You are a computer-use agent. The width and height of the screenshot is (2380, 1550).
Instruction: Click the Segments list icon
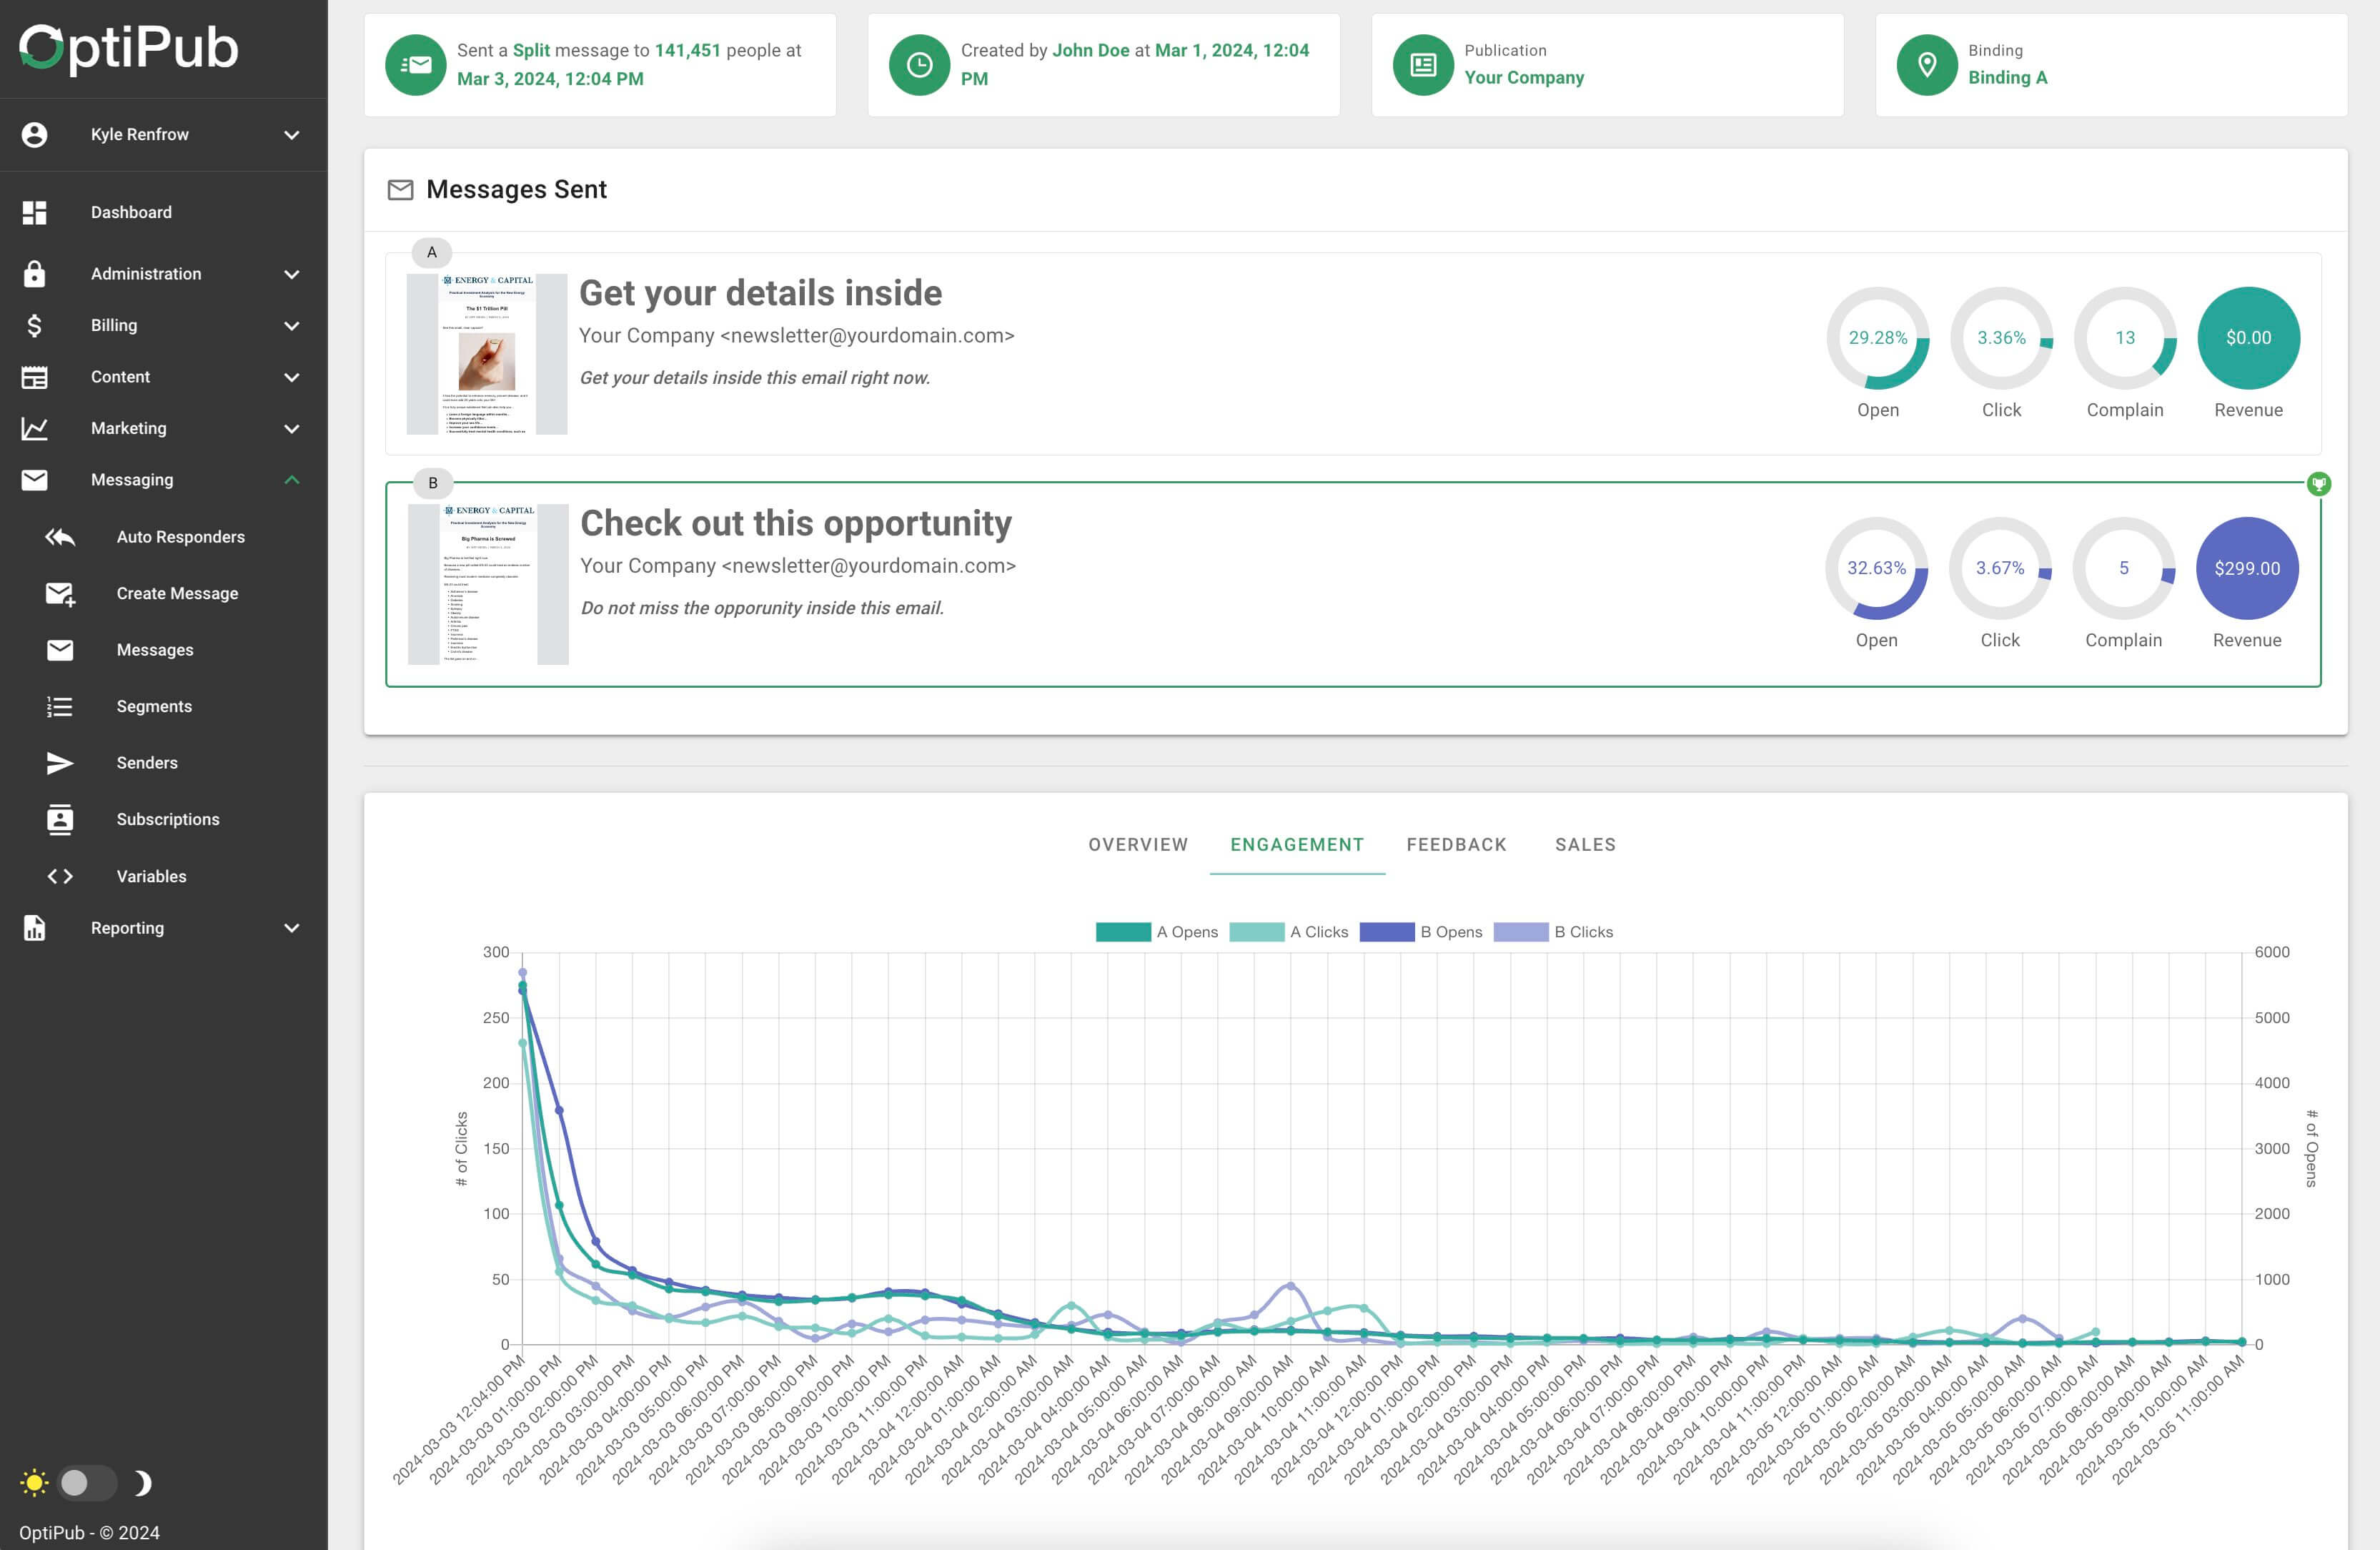pos(60,707)
